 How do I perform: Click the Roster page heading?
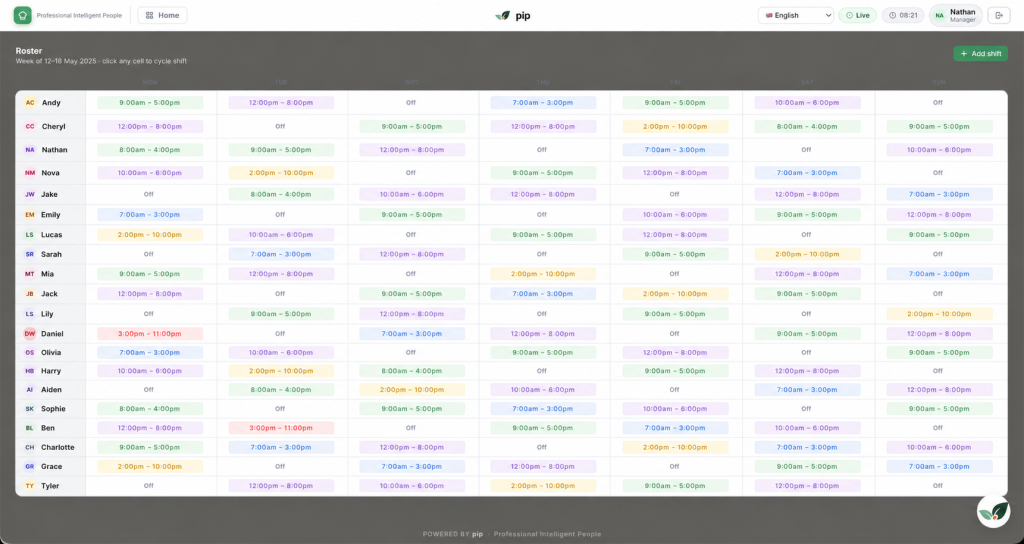(x=29, y=51)
